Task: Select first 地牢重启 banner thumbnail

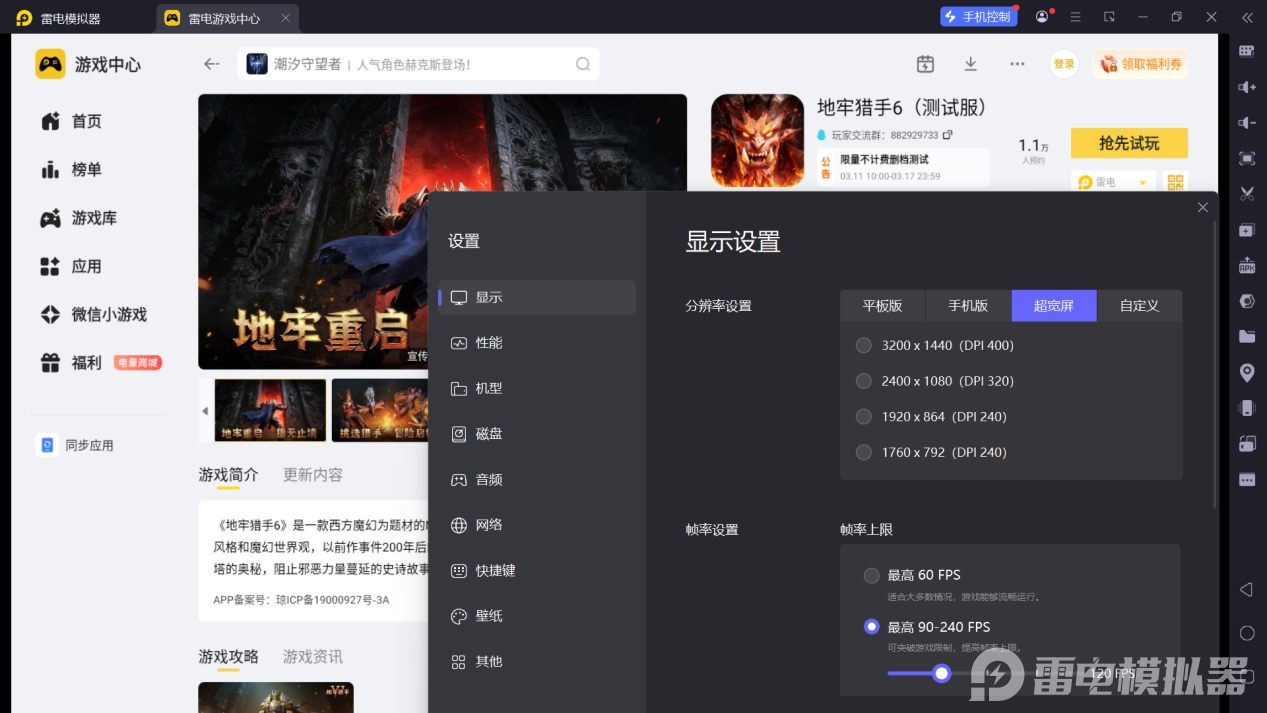Action: (x=270, y=410)
